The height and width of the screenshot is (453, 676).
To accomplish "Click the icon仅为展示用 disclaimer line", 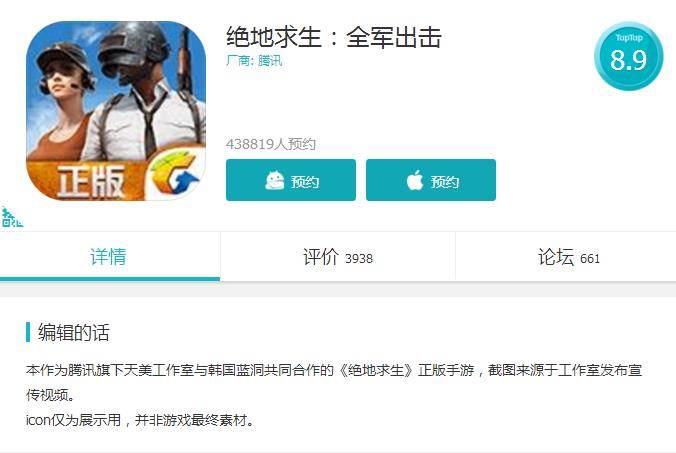I will pos(140,419).
